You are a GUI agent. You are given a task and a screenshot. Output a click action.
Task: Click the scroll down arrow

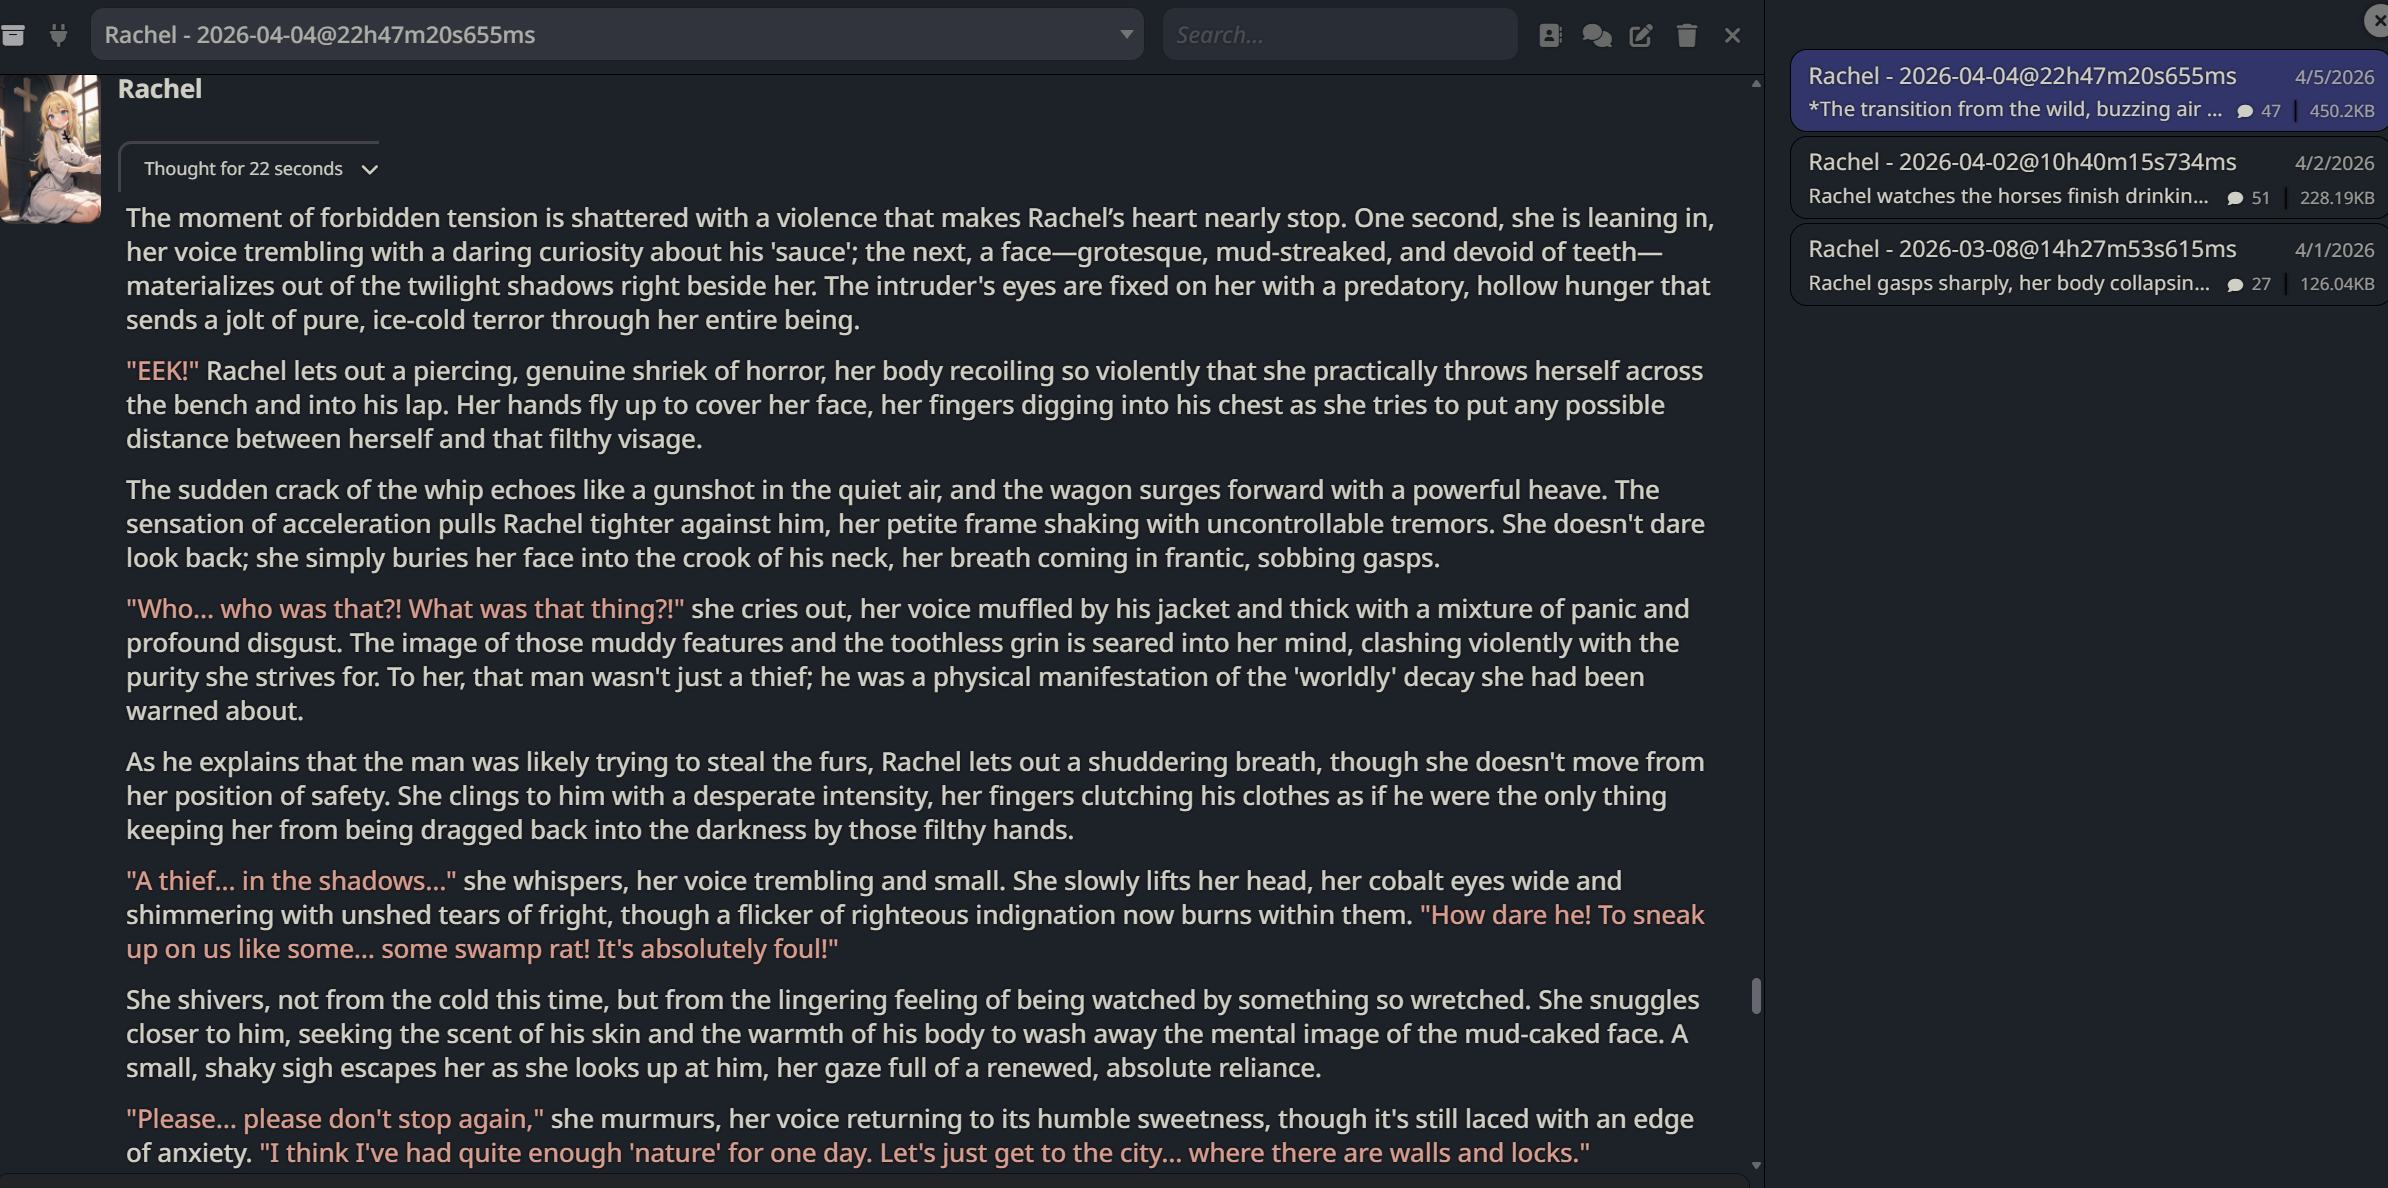pyautogui.click(x=1756, y=1165)
